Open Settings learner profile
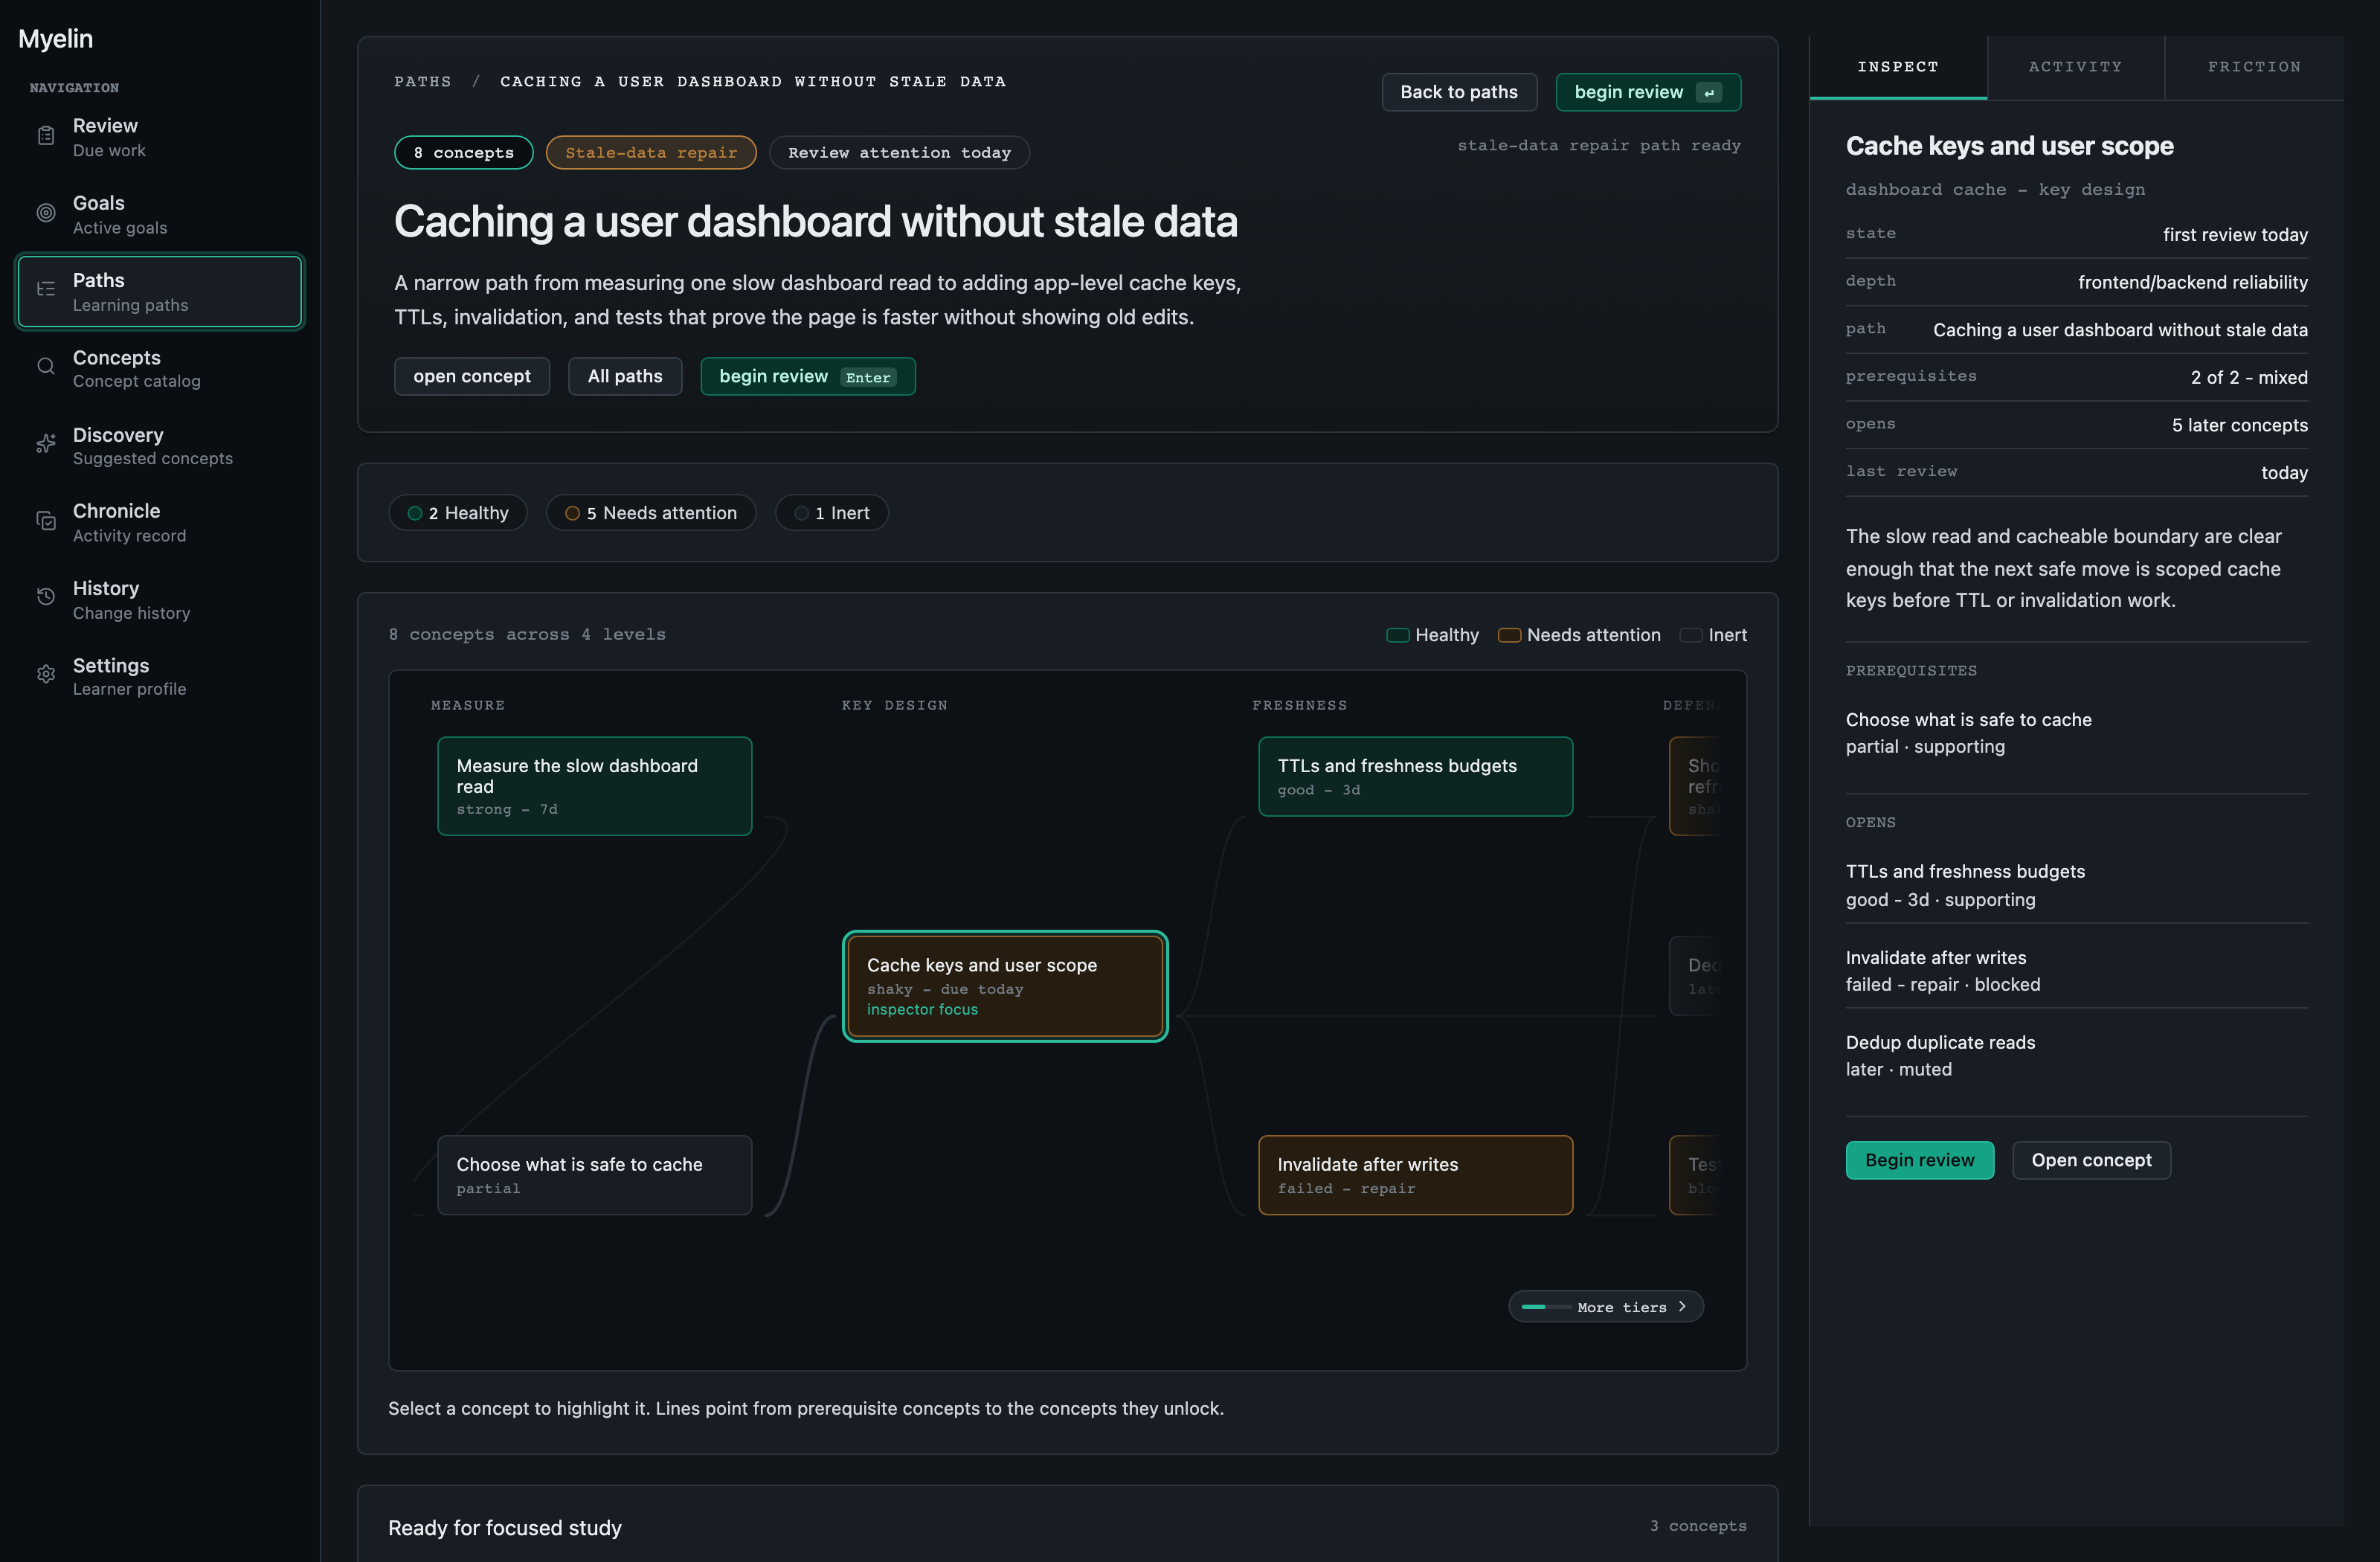 (x=160, y=677)
